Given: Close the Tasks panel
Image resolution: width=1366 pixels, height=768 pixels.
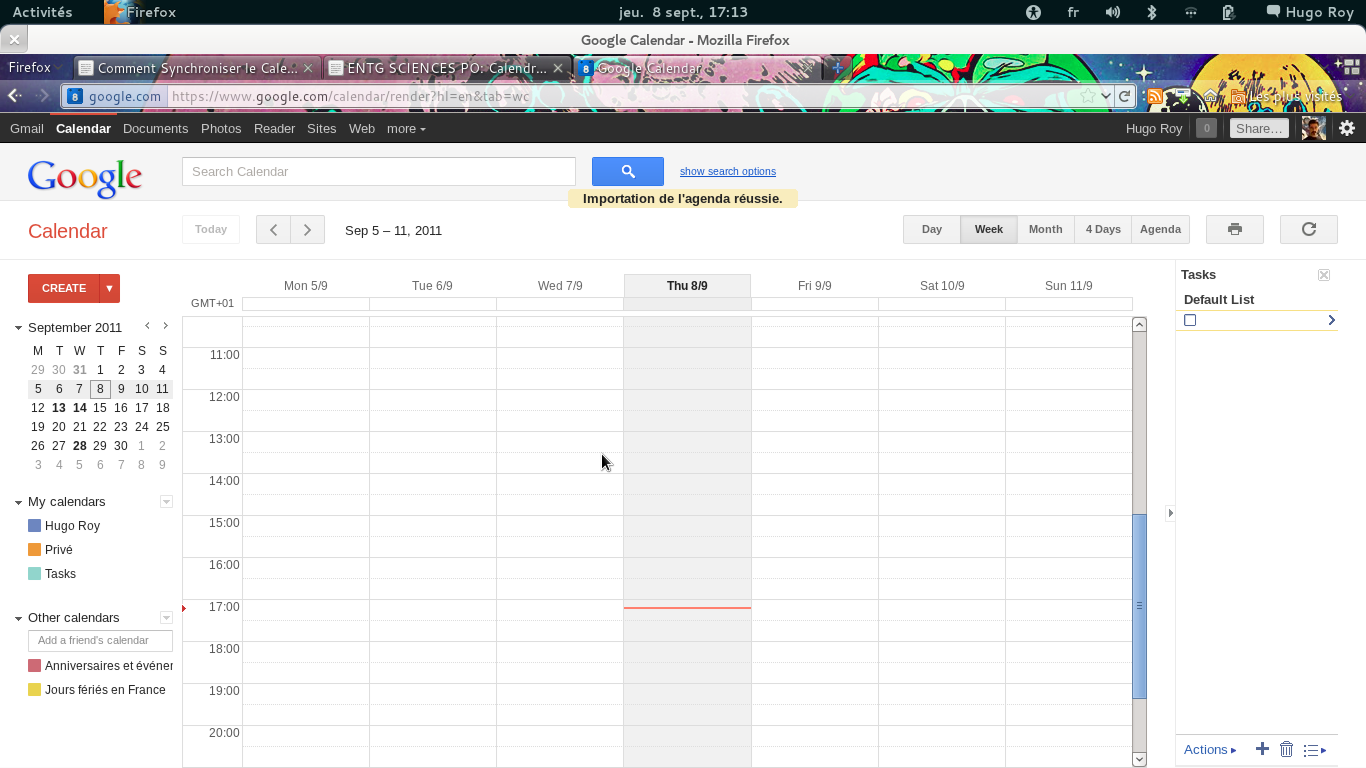Looking at the screenshot, I should point(1324,275).
